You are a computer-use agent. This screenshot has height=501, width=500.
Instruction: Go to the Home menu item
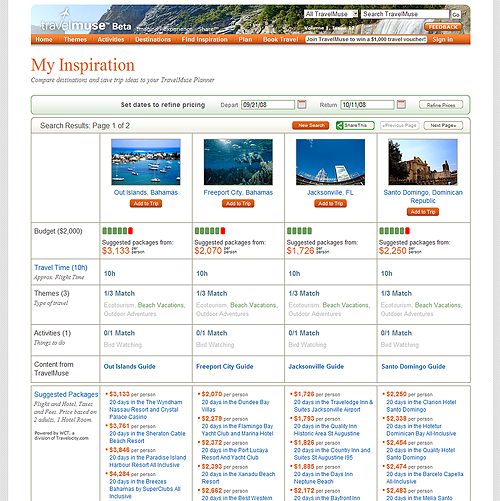[x=44, y=39]
